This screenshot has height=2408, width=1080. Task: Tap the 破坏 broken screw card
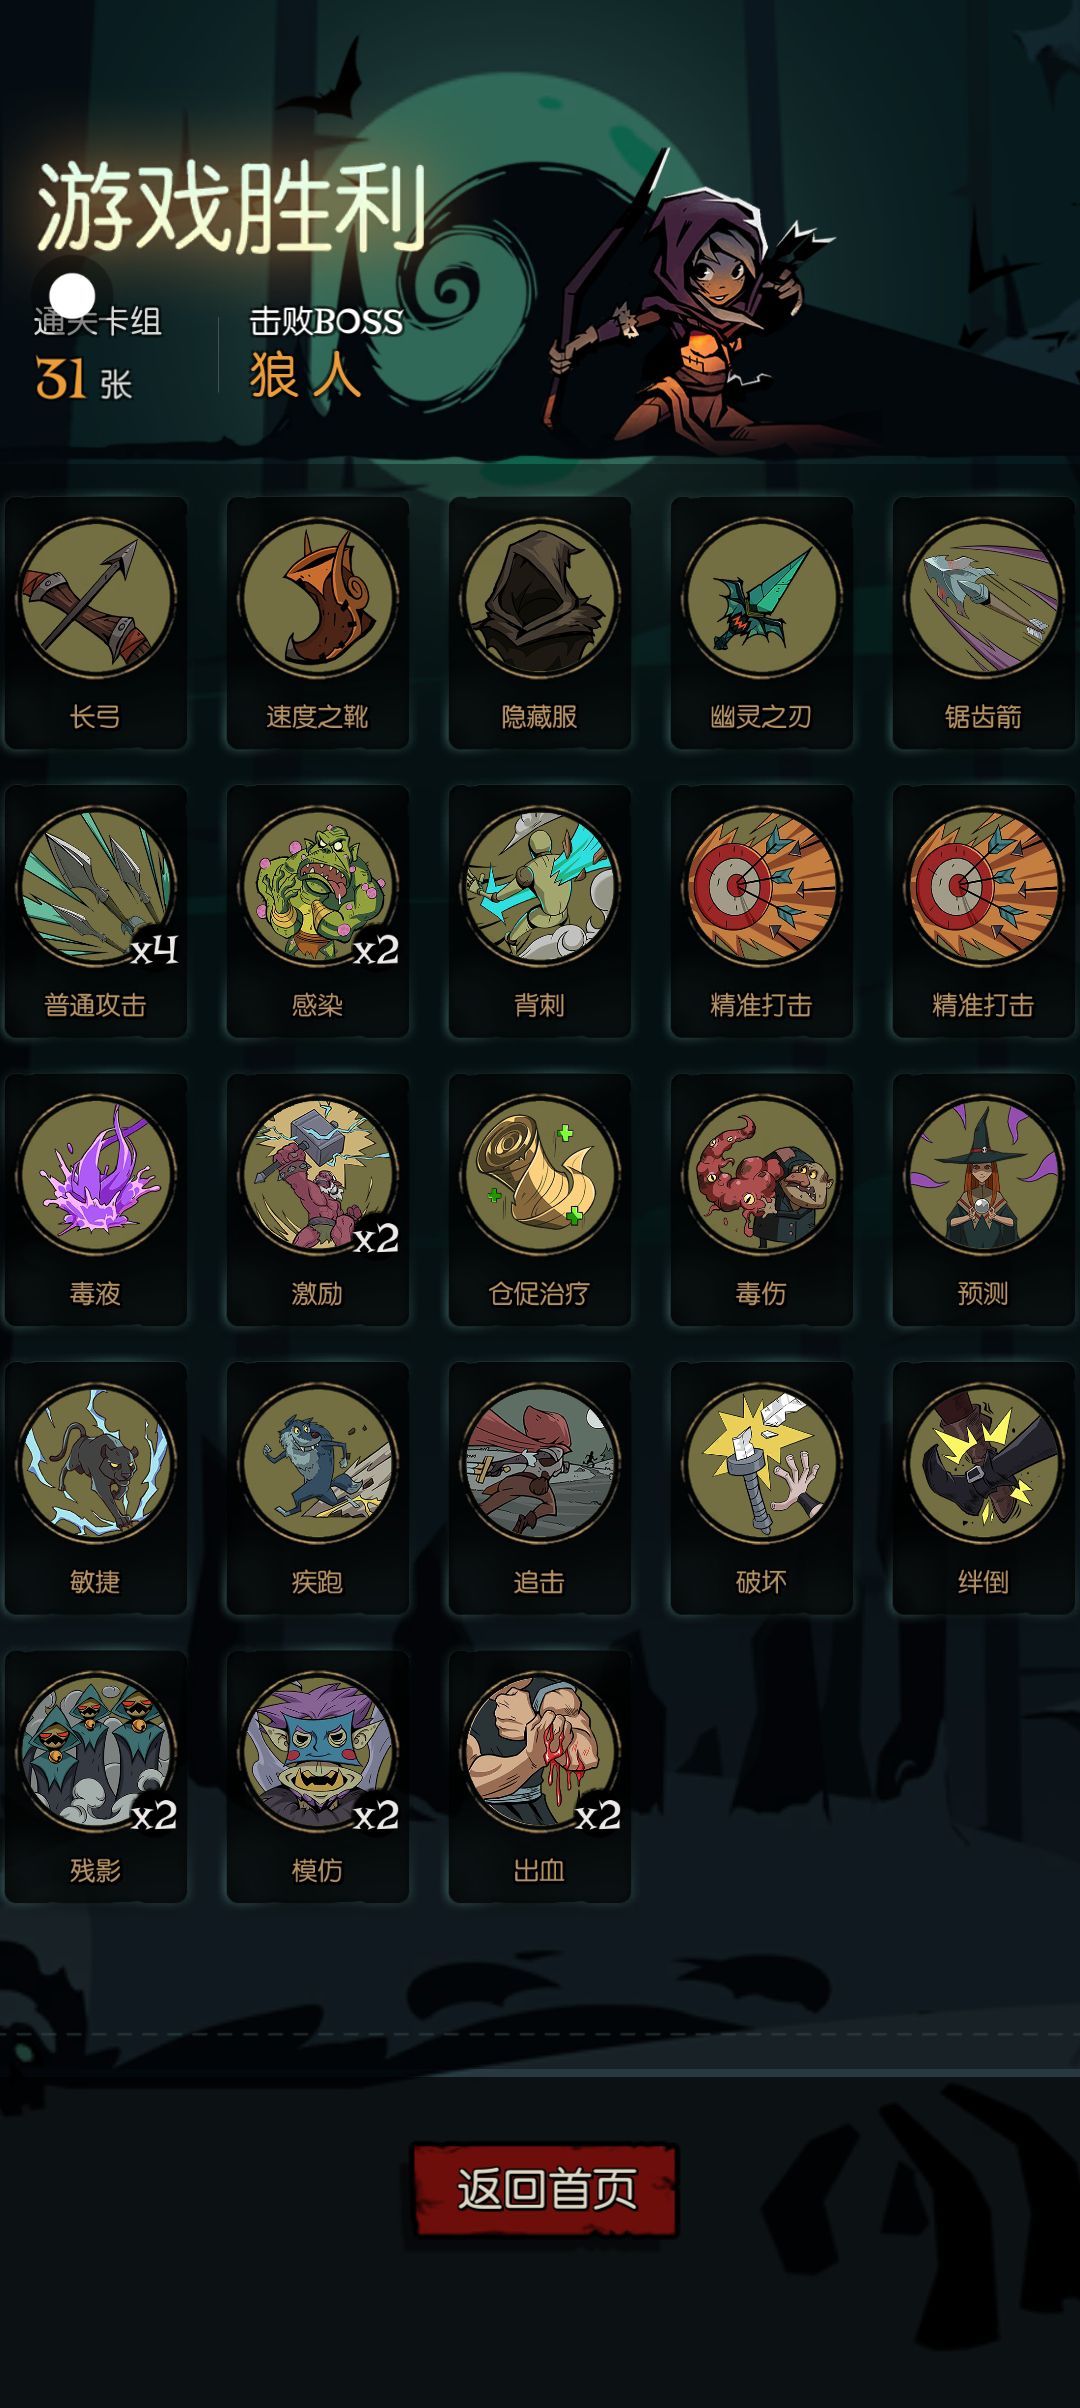click(x=762, y=1462)
